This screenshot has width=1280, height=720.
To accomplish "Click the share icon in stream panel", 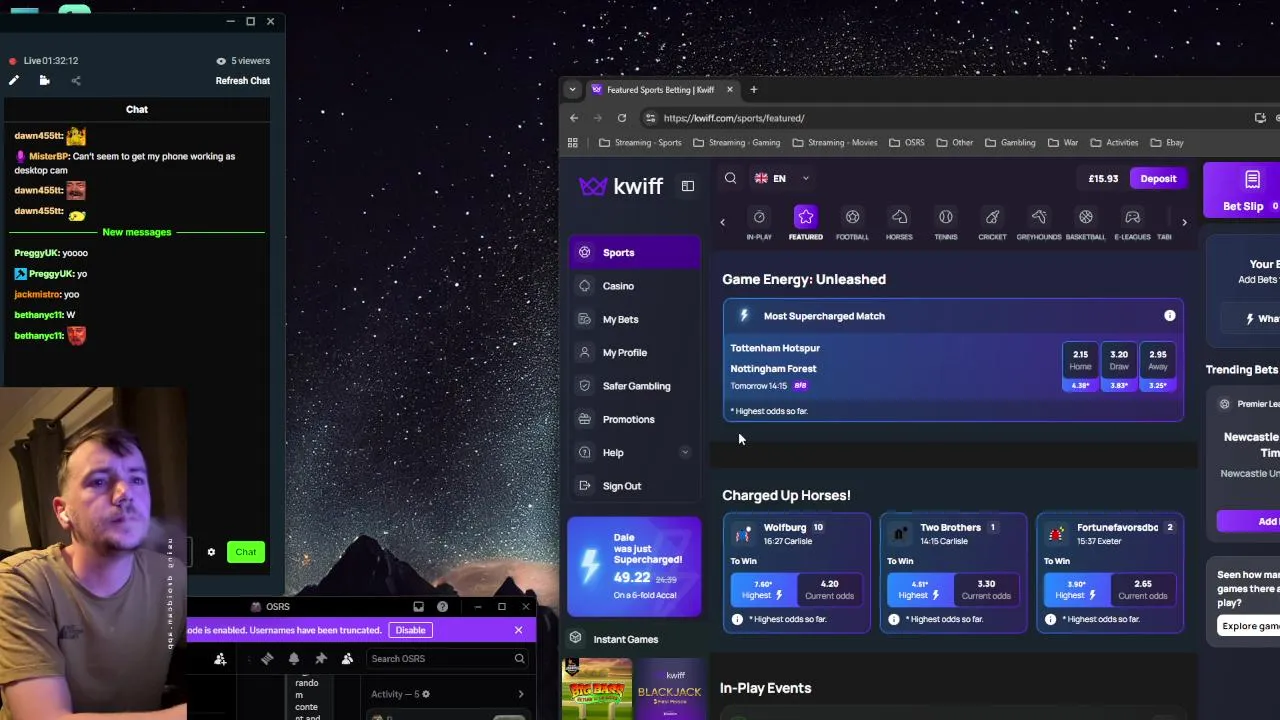I will tap(76, 81).
